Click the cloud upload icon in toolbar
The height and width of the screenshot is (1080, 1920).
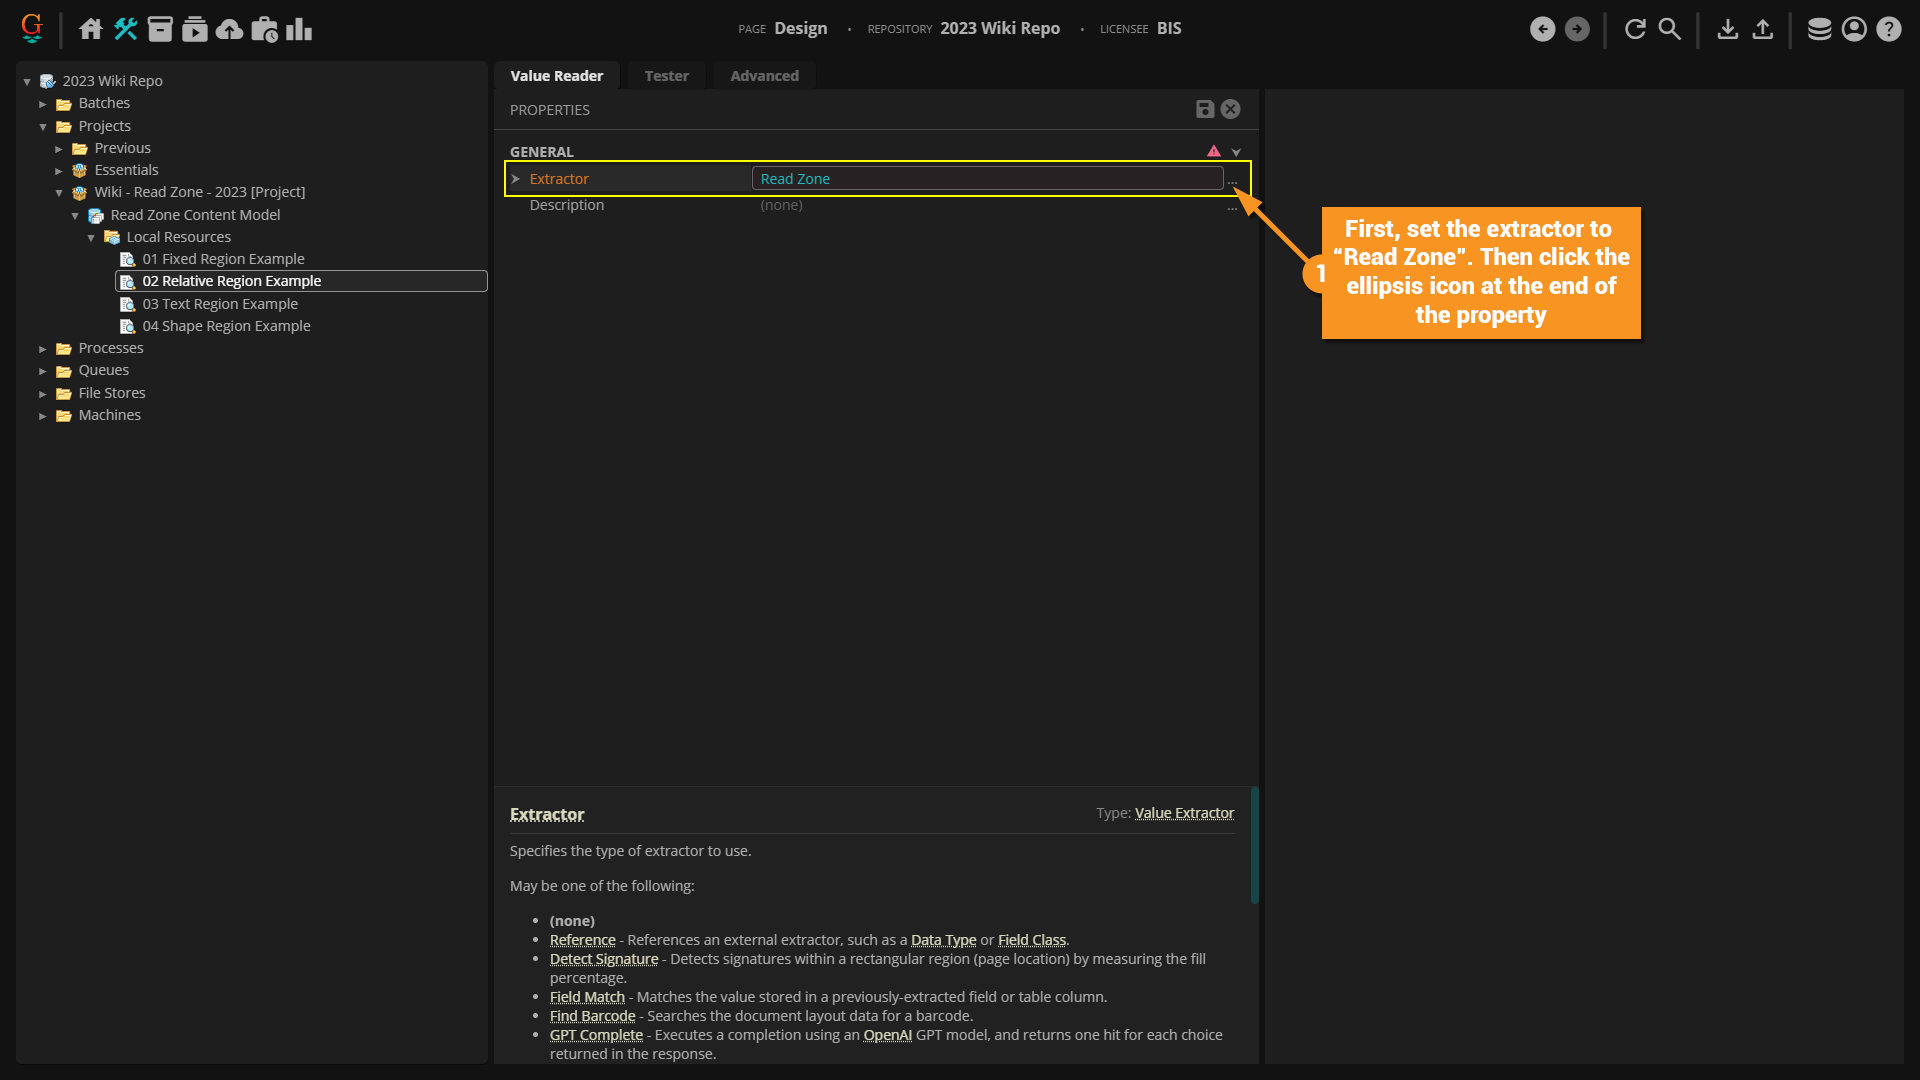coord(229,29)
